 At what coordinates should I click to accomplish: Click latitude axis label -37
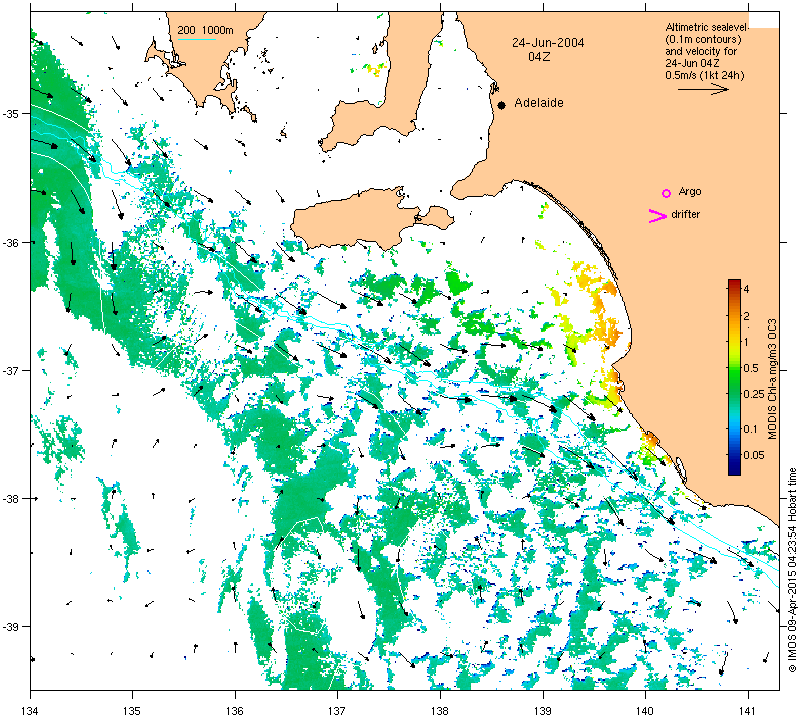click(11, 370)
